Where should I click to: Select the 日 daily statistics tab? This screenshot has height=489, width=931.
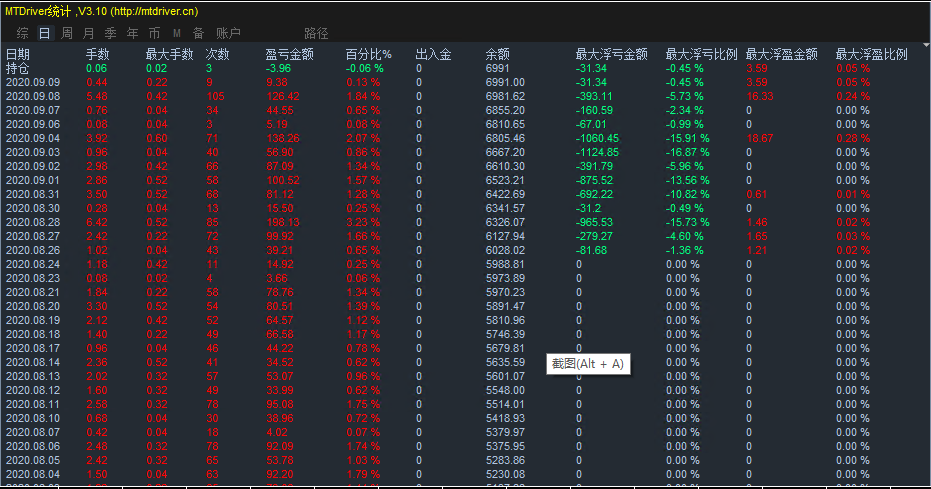pos(44,33)
